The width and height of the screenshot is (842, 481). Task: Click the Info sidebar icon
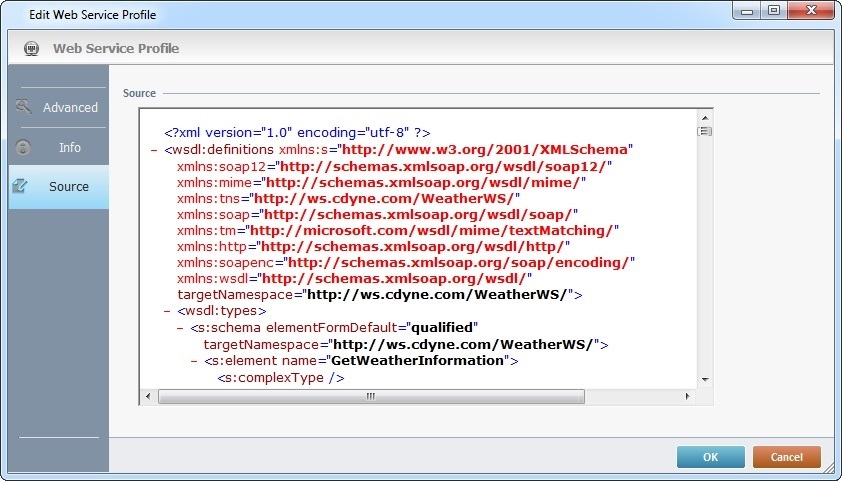24,147
